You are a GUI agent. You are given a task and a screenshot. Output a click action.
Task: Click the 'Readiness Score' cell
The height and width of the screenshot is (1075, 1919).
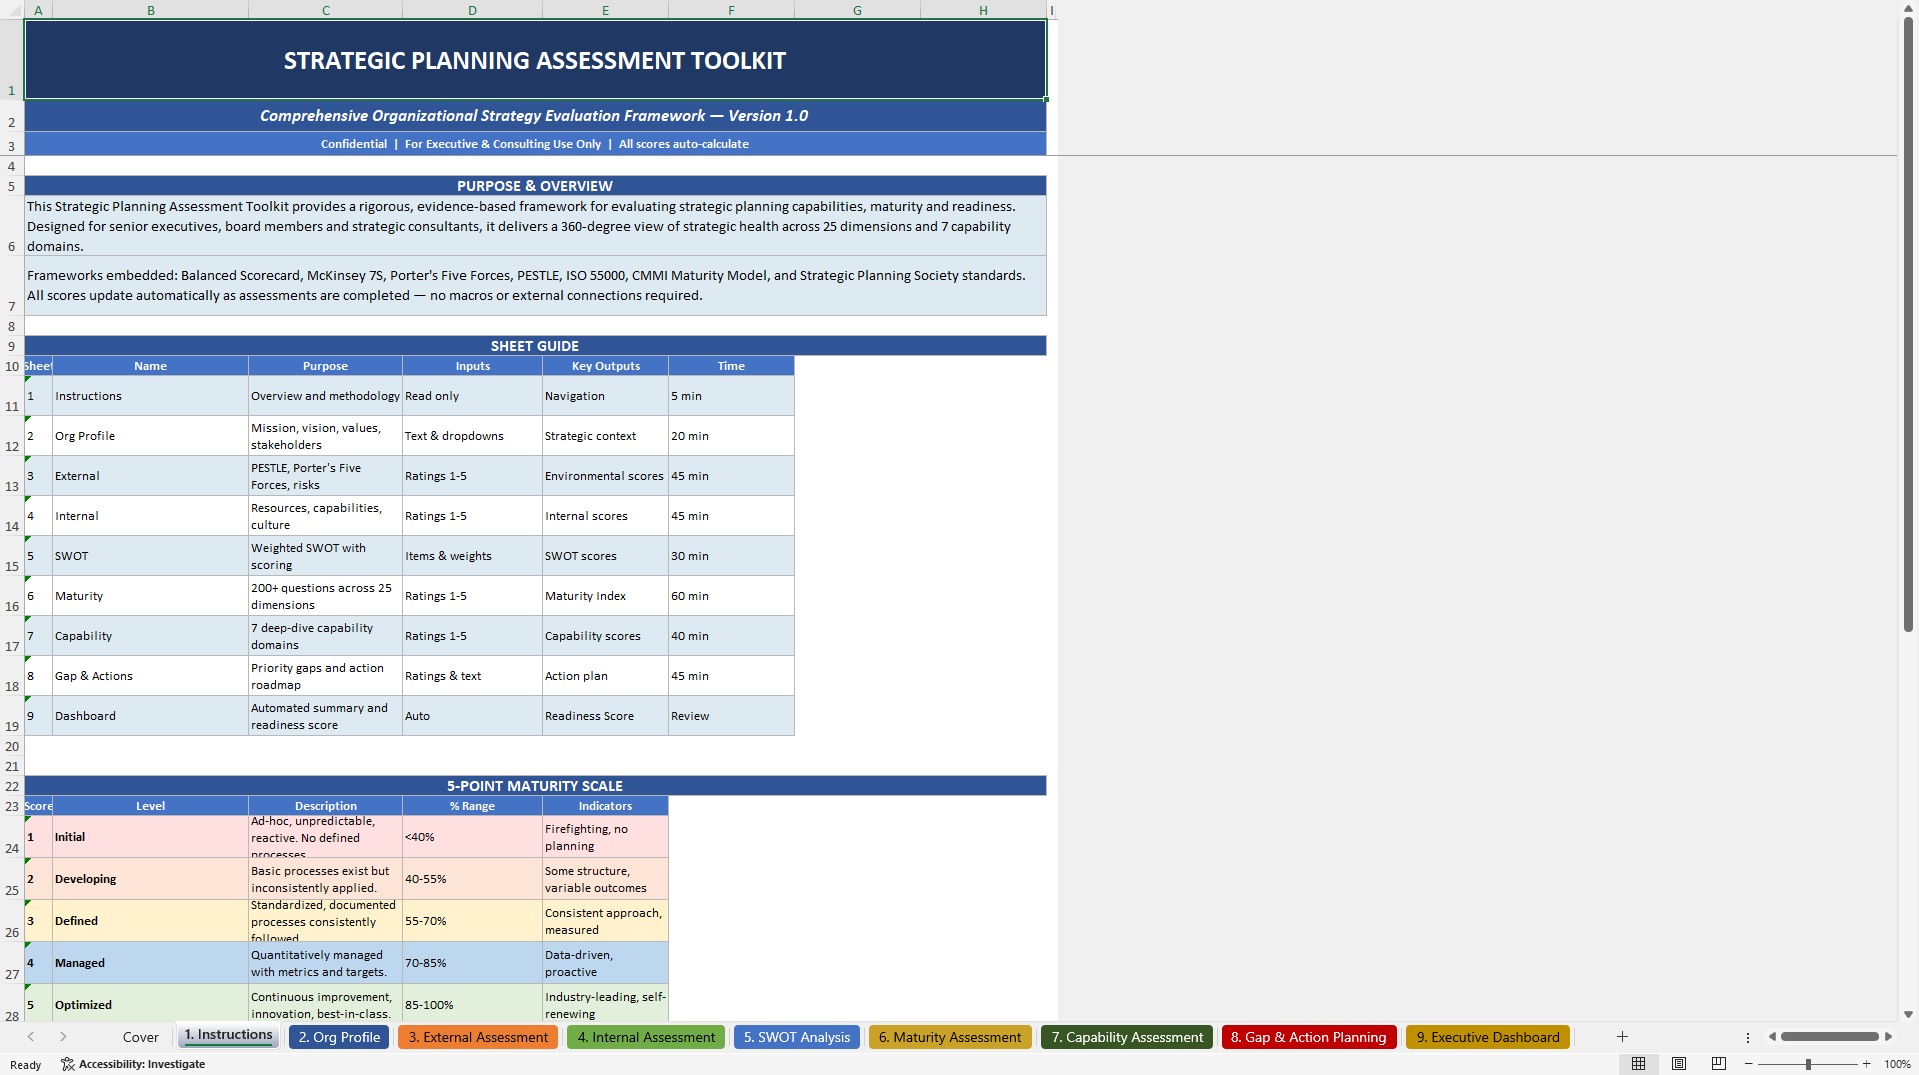pyautogui.click(x=605, y=716)
